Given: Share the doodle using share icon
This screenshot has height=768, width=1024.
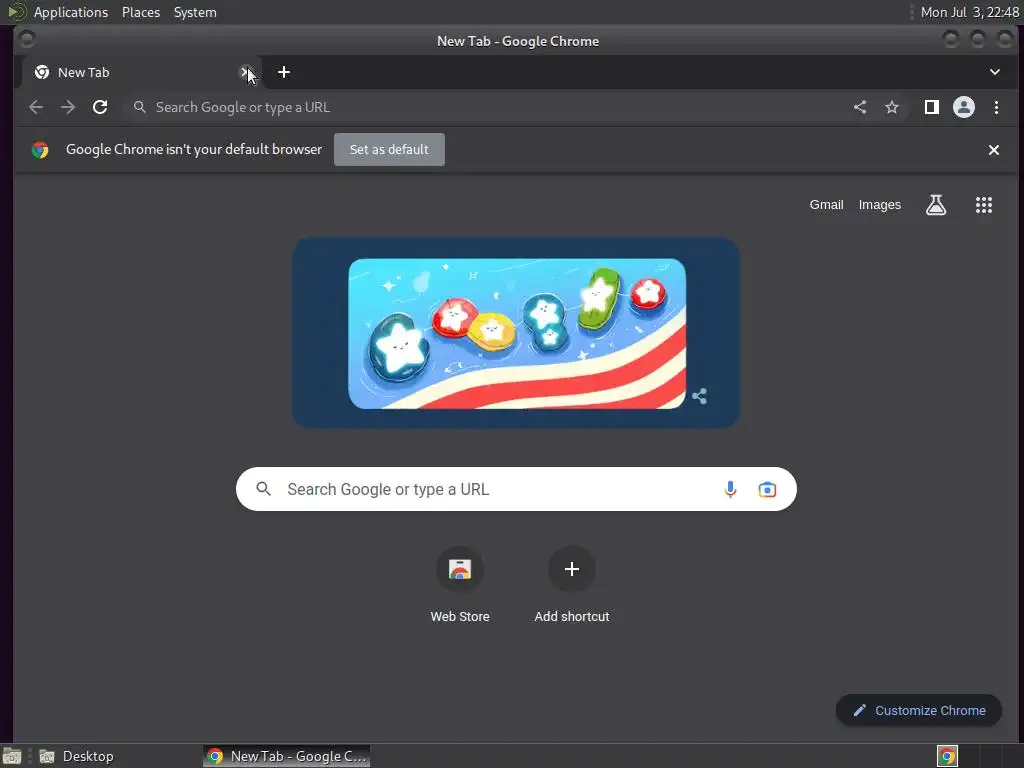Looking at the screenshot, I should (x=699, y=396).
